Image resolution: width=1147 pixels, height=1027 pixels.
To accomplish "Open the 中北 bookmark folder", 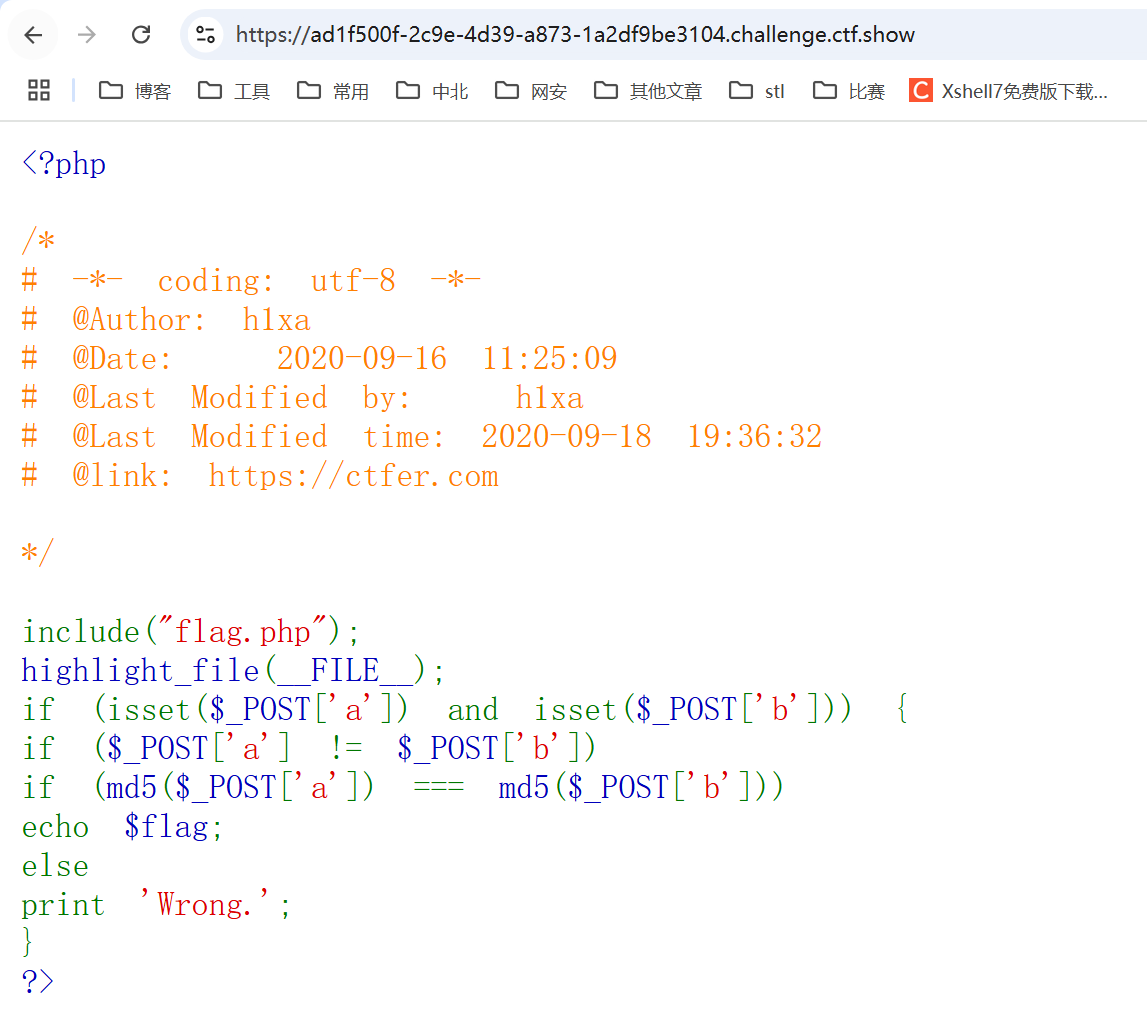I will coord(432,91).
